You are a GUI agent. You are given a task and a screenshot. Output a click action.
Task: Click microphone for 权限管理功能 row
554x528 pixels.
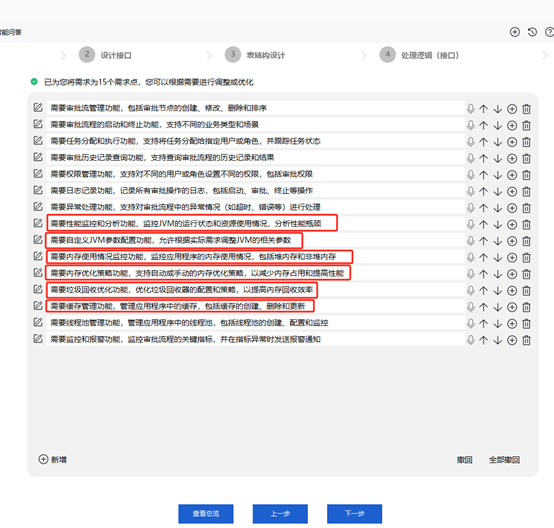tap(470, 175)
